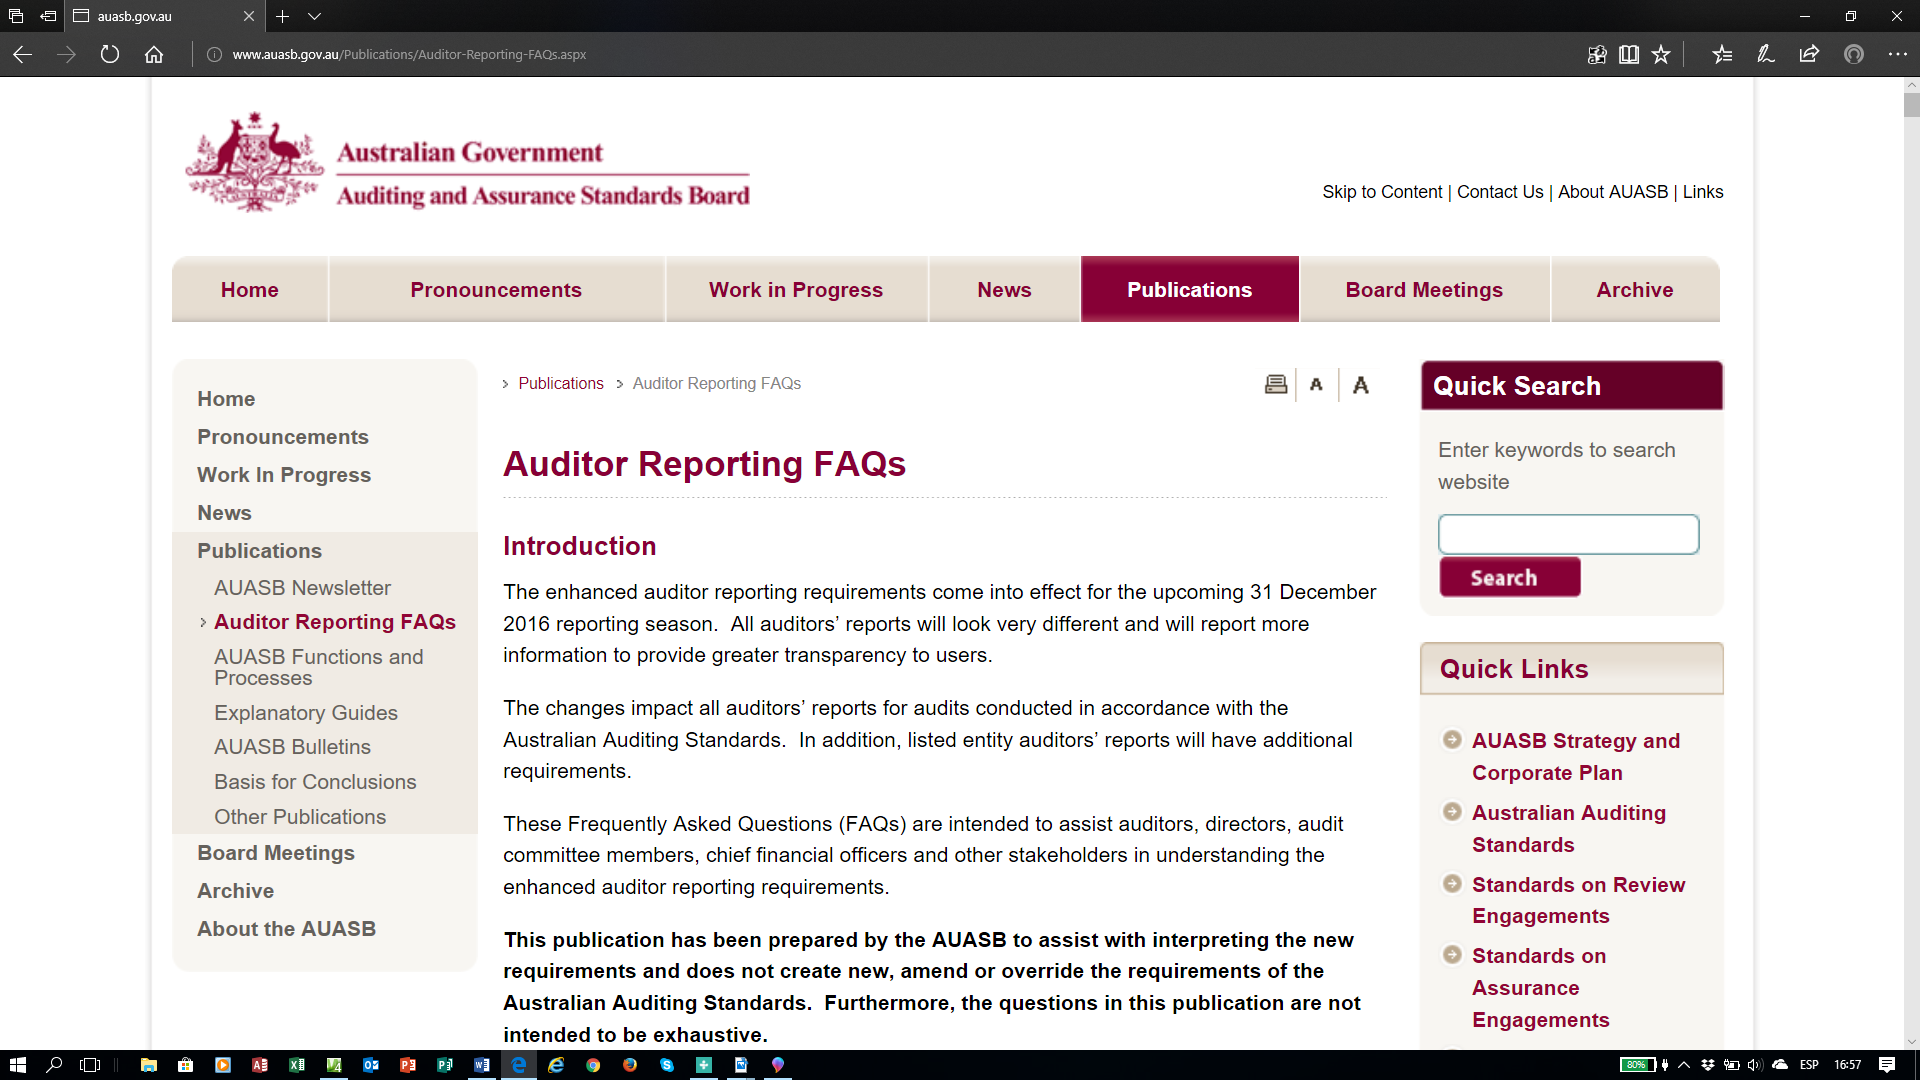This screenshot has height=1080, width=1920.
Task: Select Work in Progress navigation tab
Action: (x=795, y=290)
